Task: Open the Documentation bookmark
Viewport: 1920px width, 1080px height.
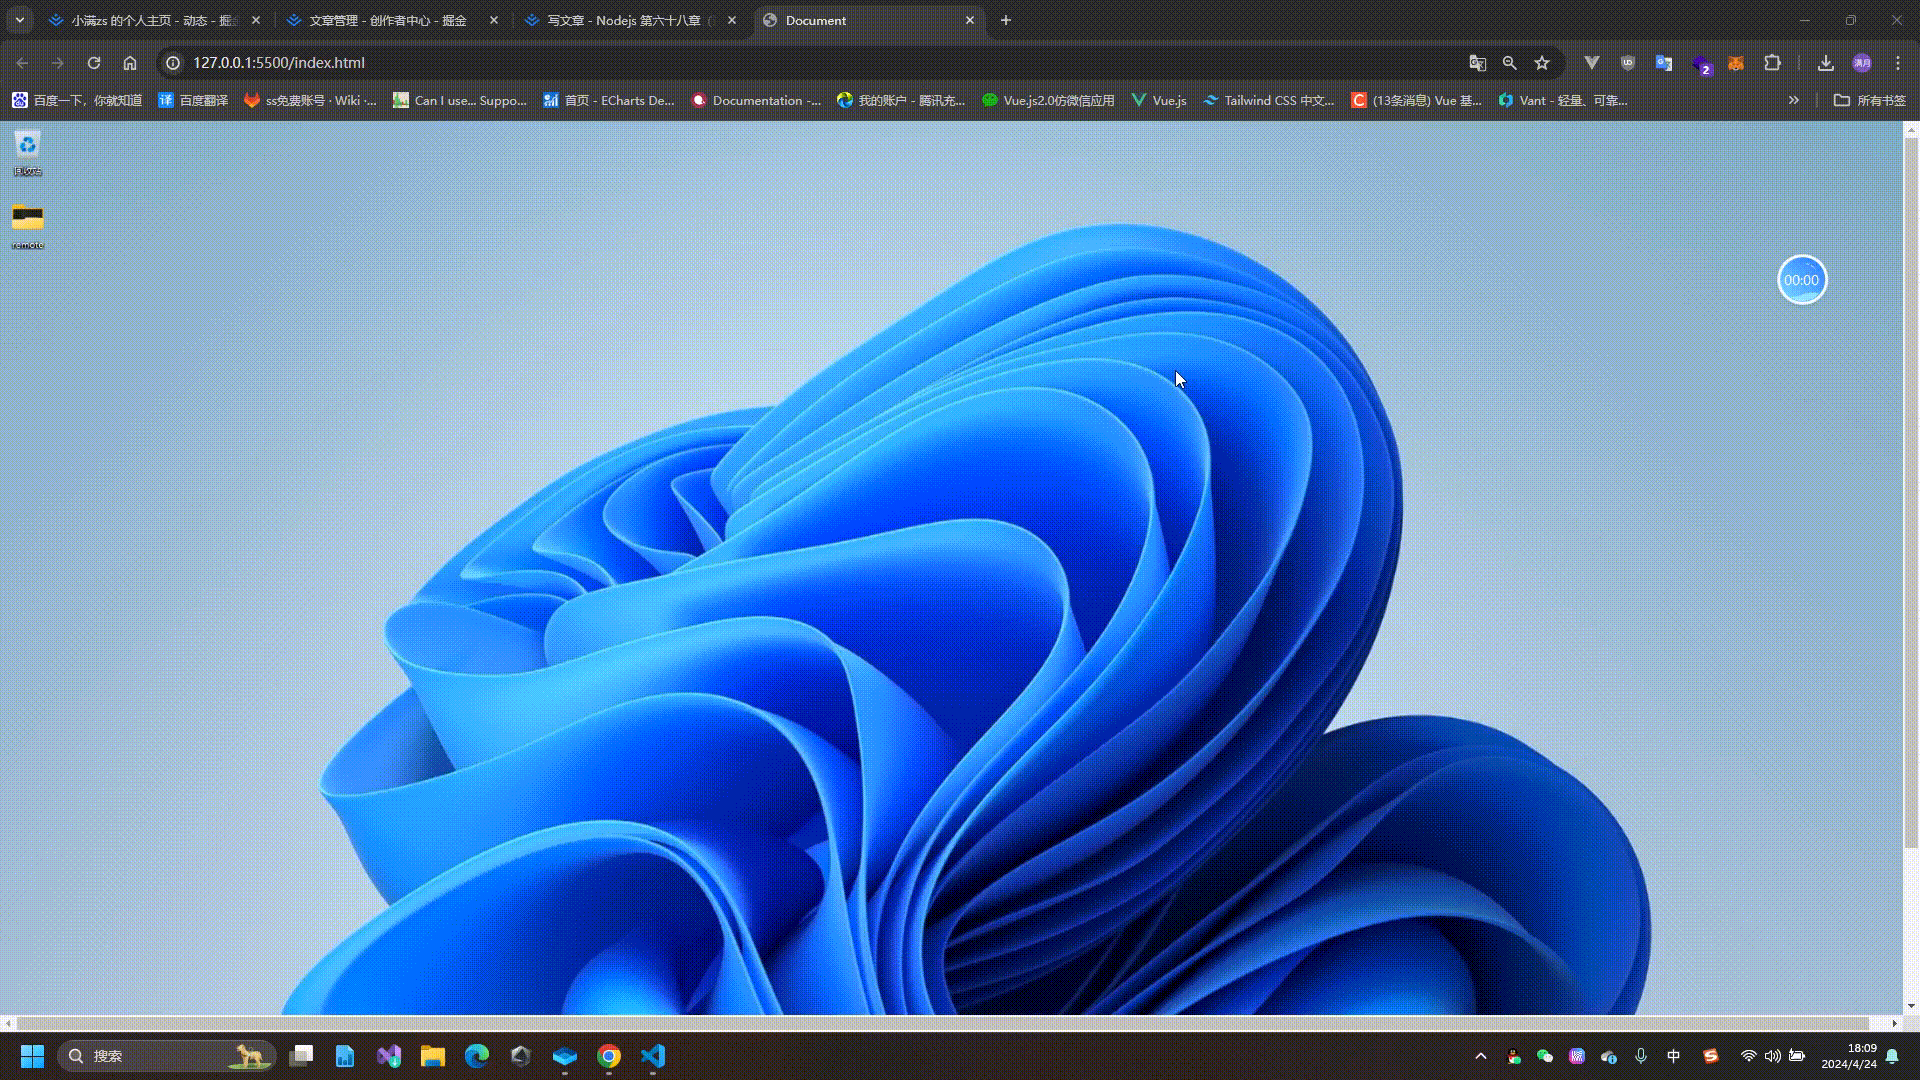Action: tap(756, 100)
